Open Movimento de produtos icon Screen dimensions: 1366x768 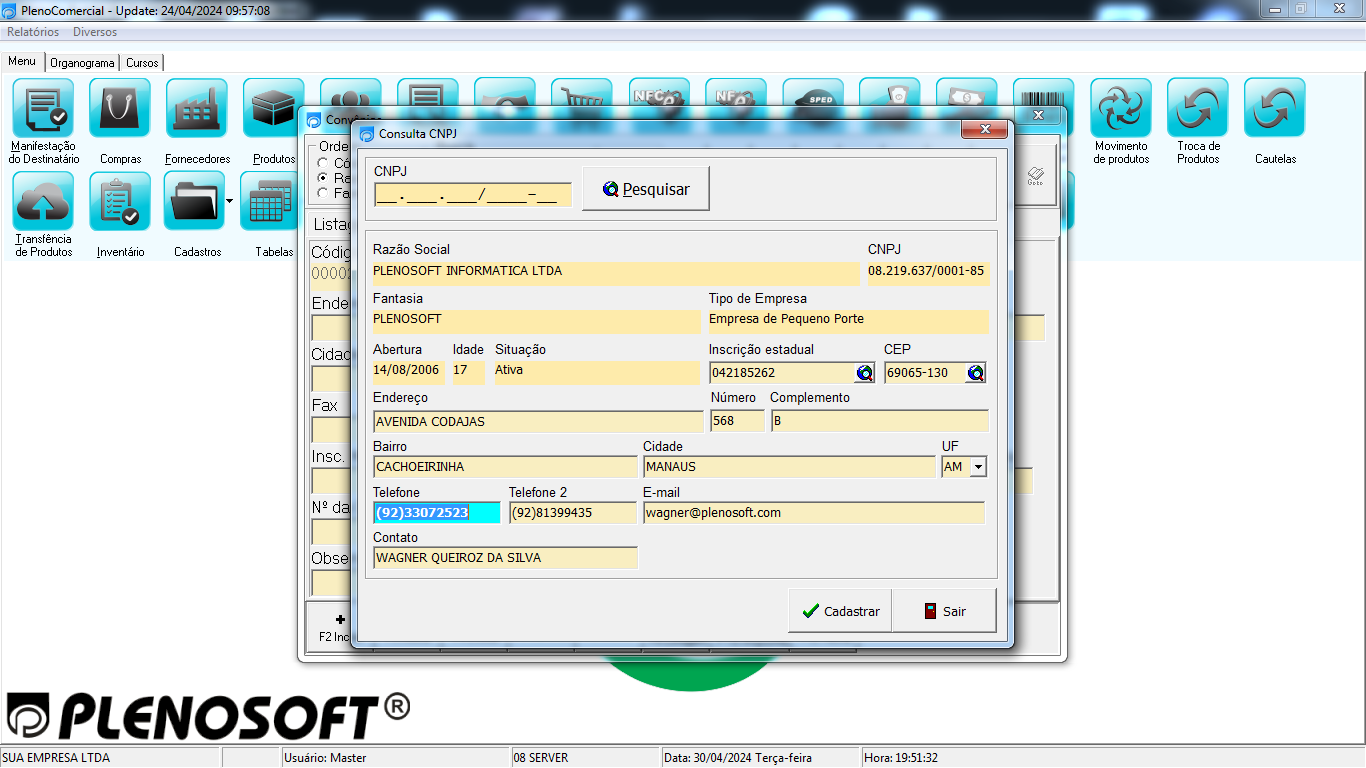click(x=1121, y=108)
